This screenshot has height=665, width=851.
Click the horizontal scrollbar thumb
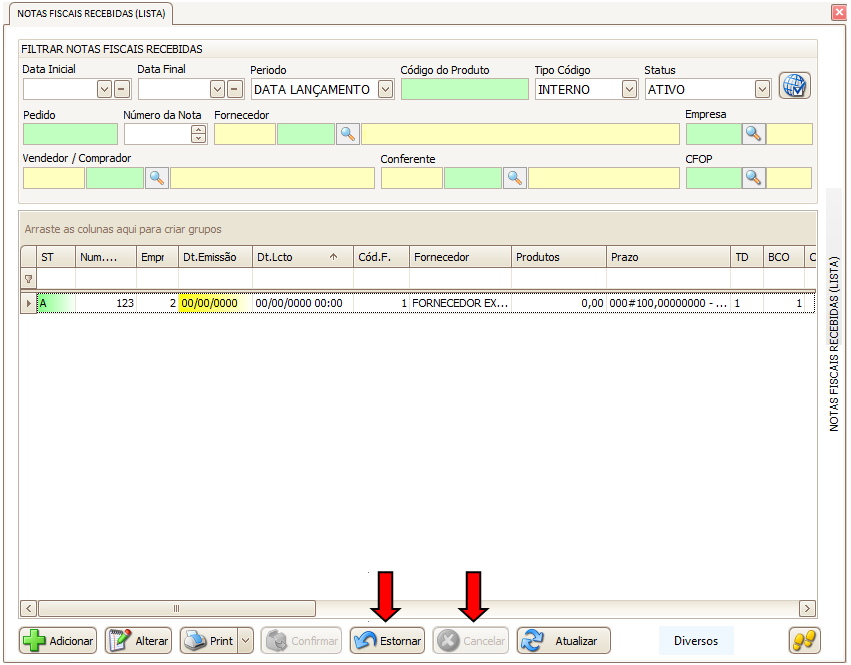176,608
